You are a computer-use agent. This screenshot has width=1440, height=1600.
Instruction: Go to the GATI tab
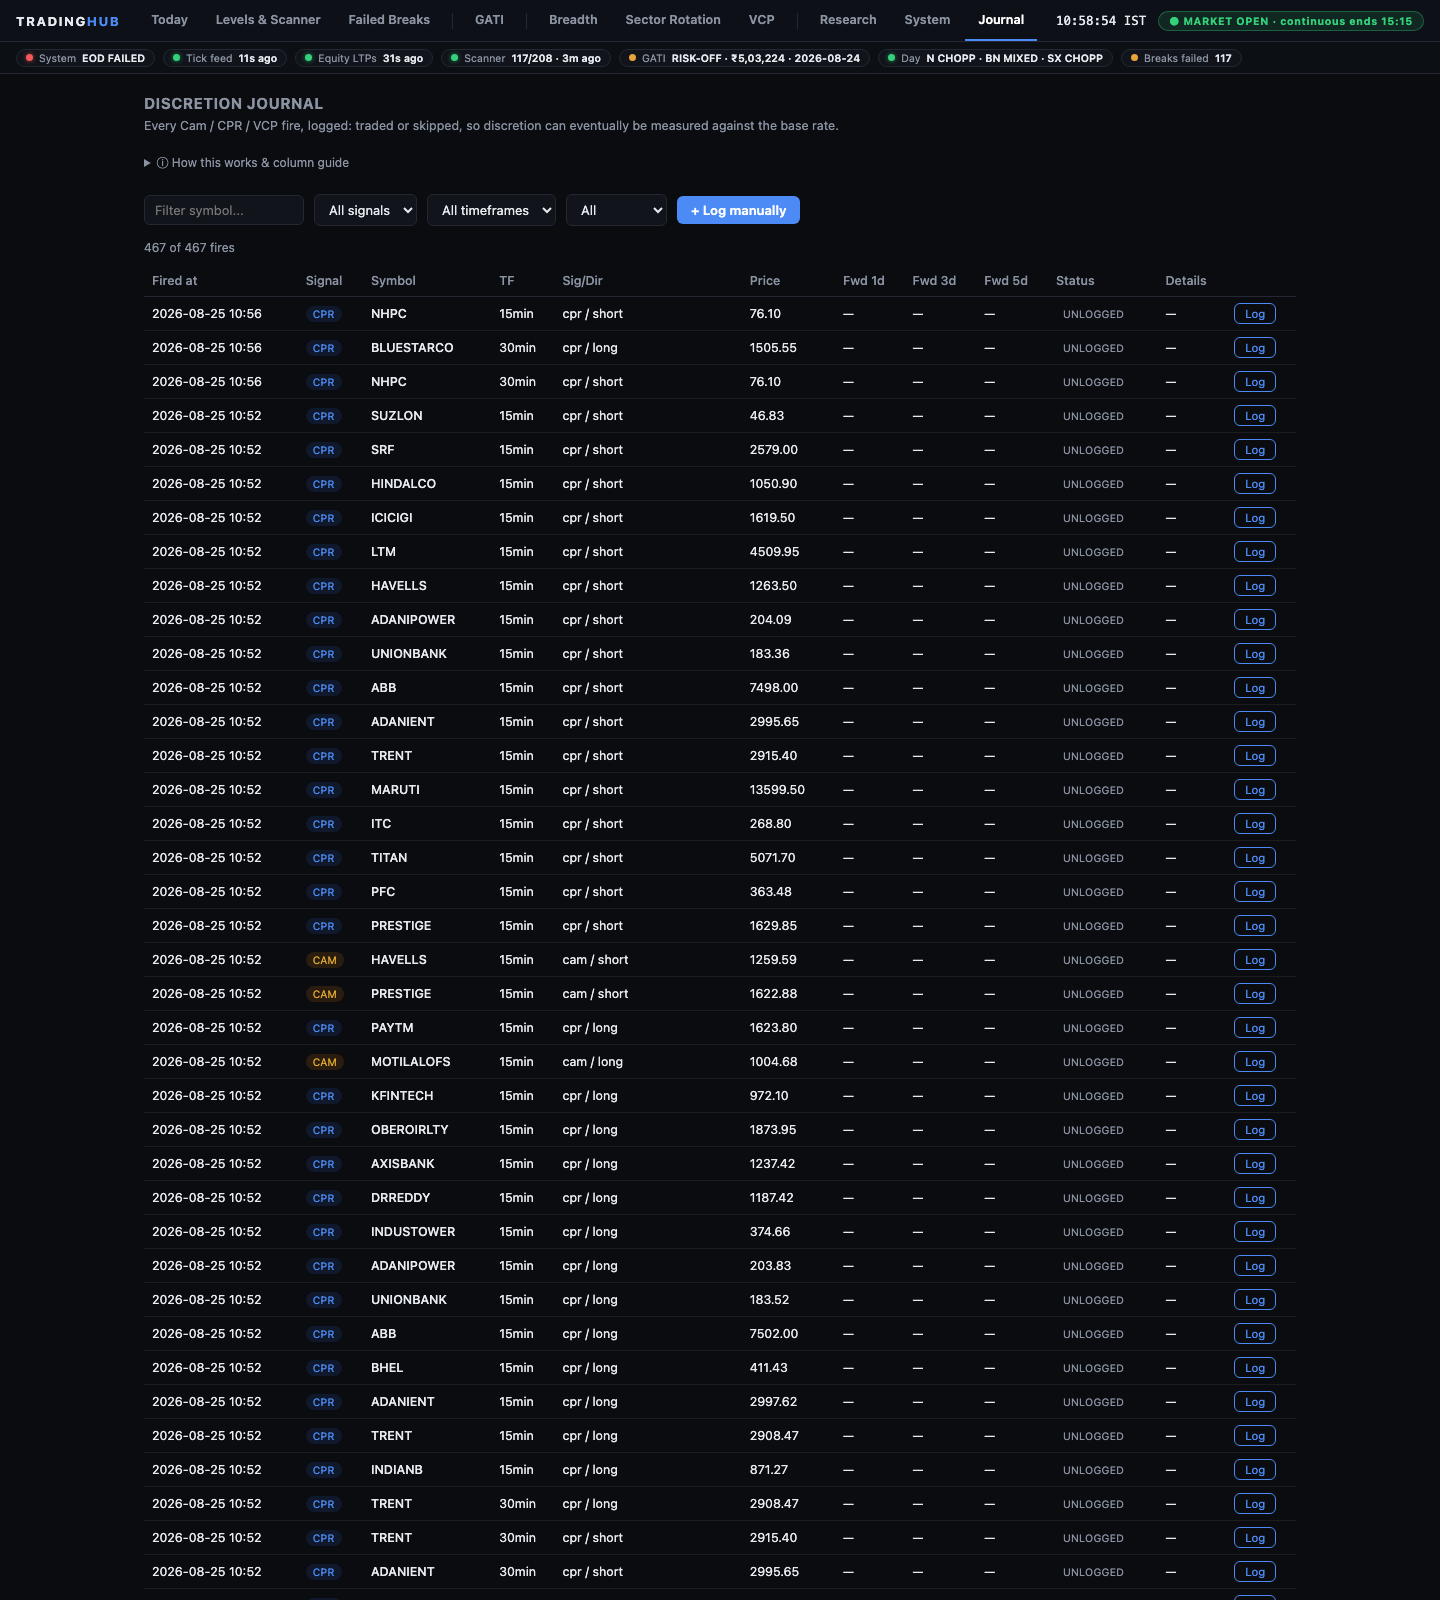coord(489,20)
